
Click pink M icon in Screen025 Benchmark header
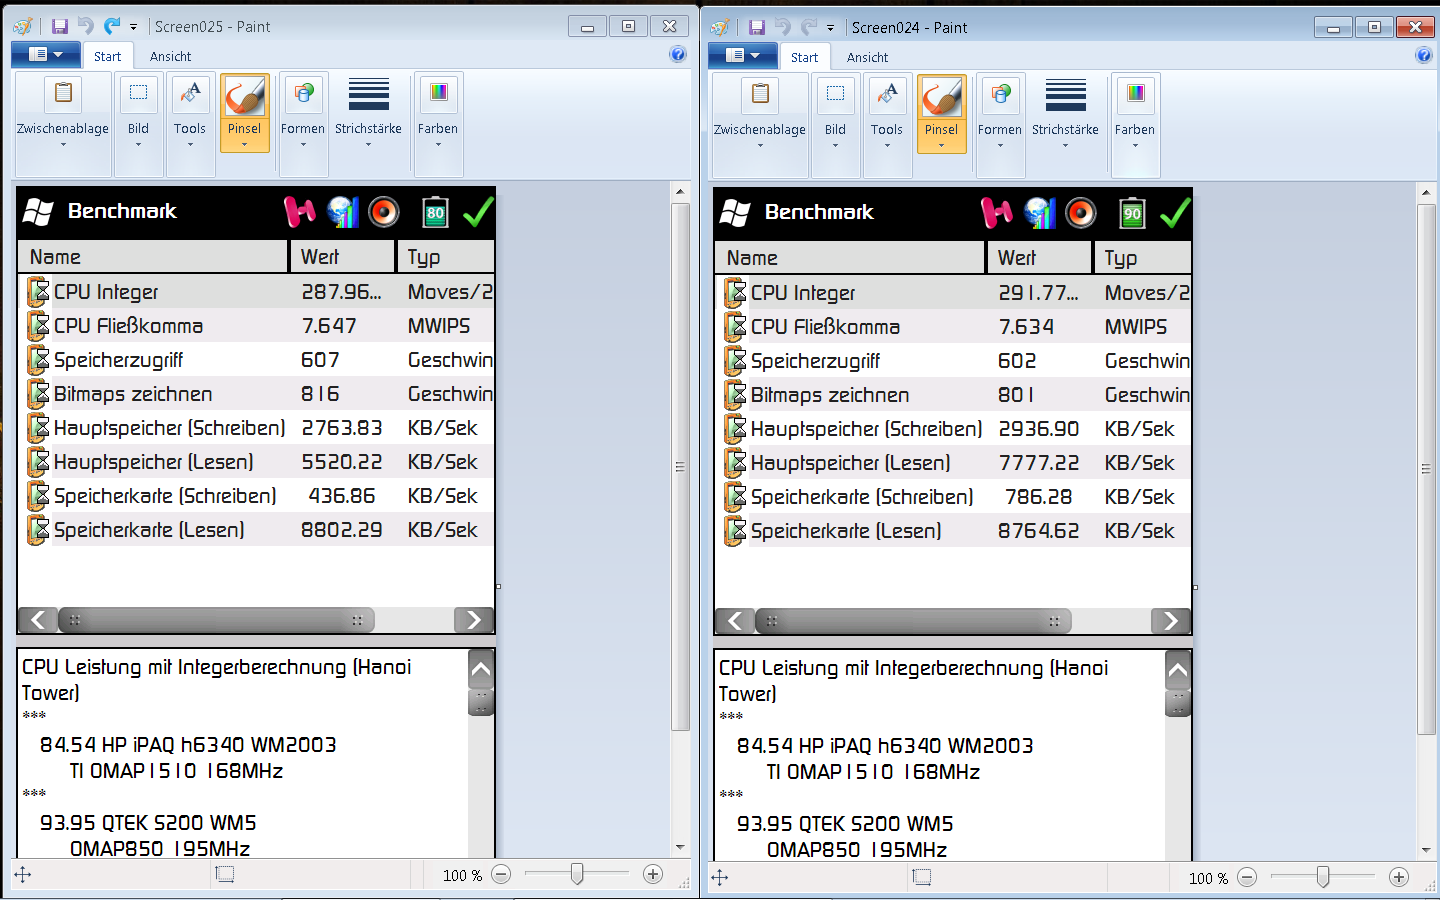click(x=299, y=211)
